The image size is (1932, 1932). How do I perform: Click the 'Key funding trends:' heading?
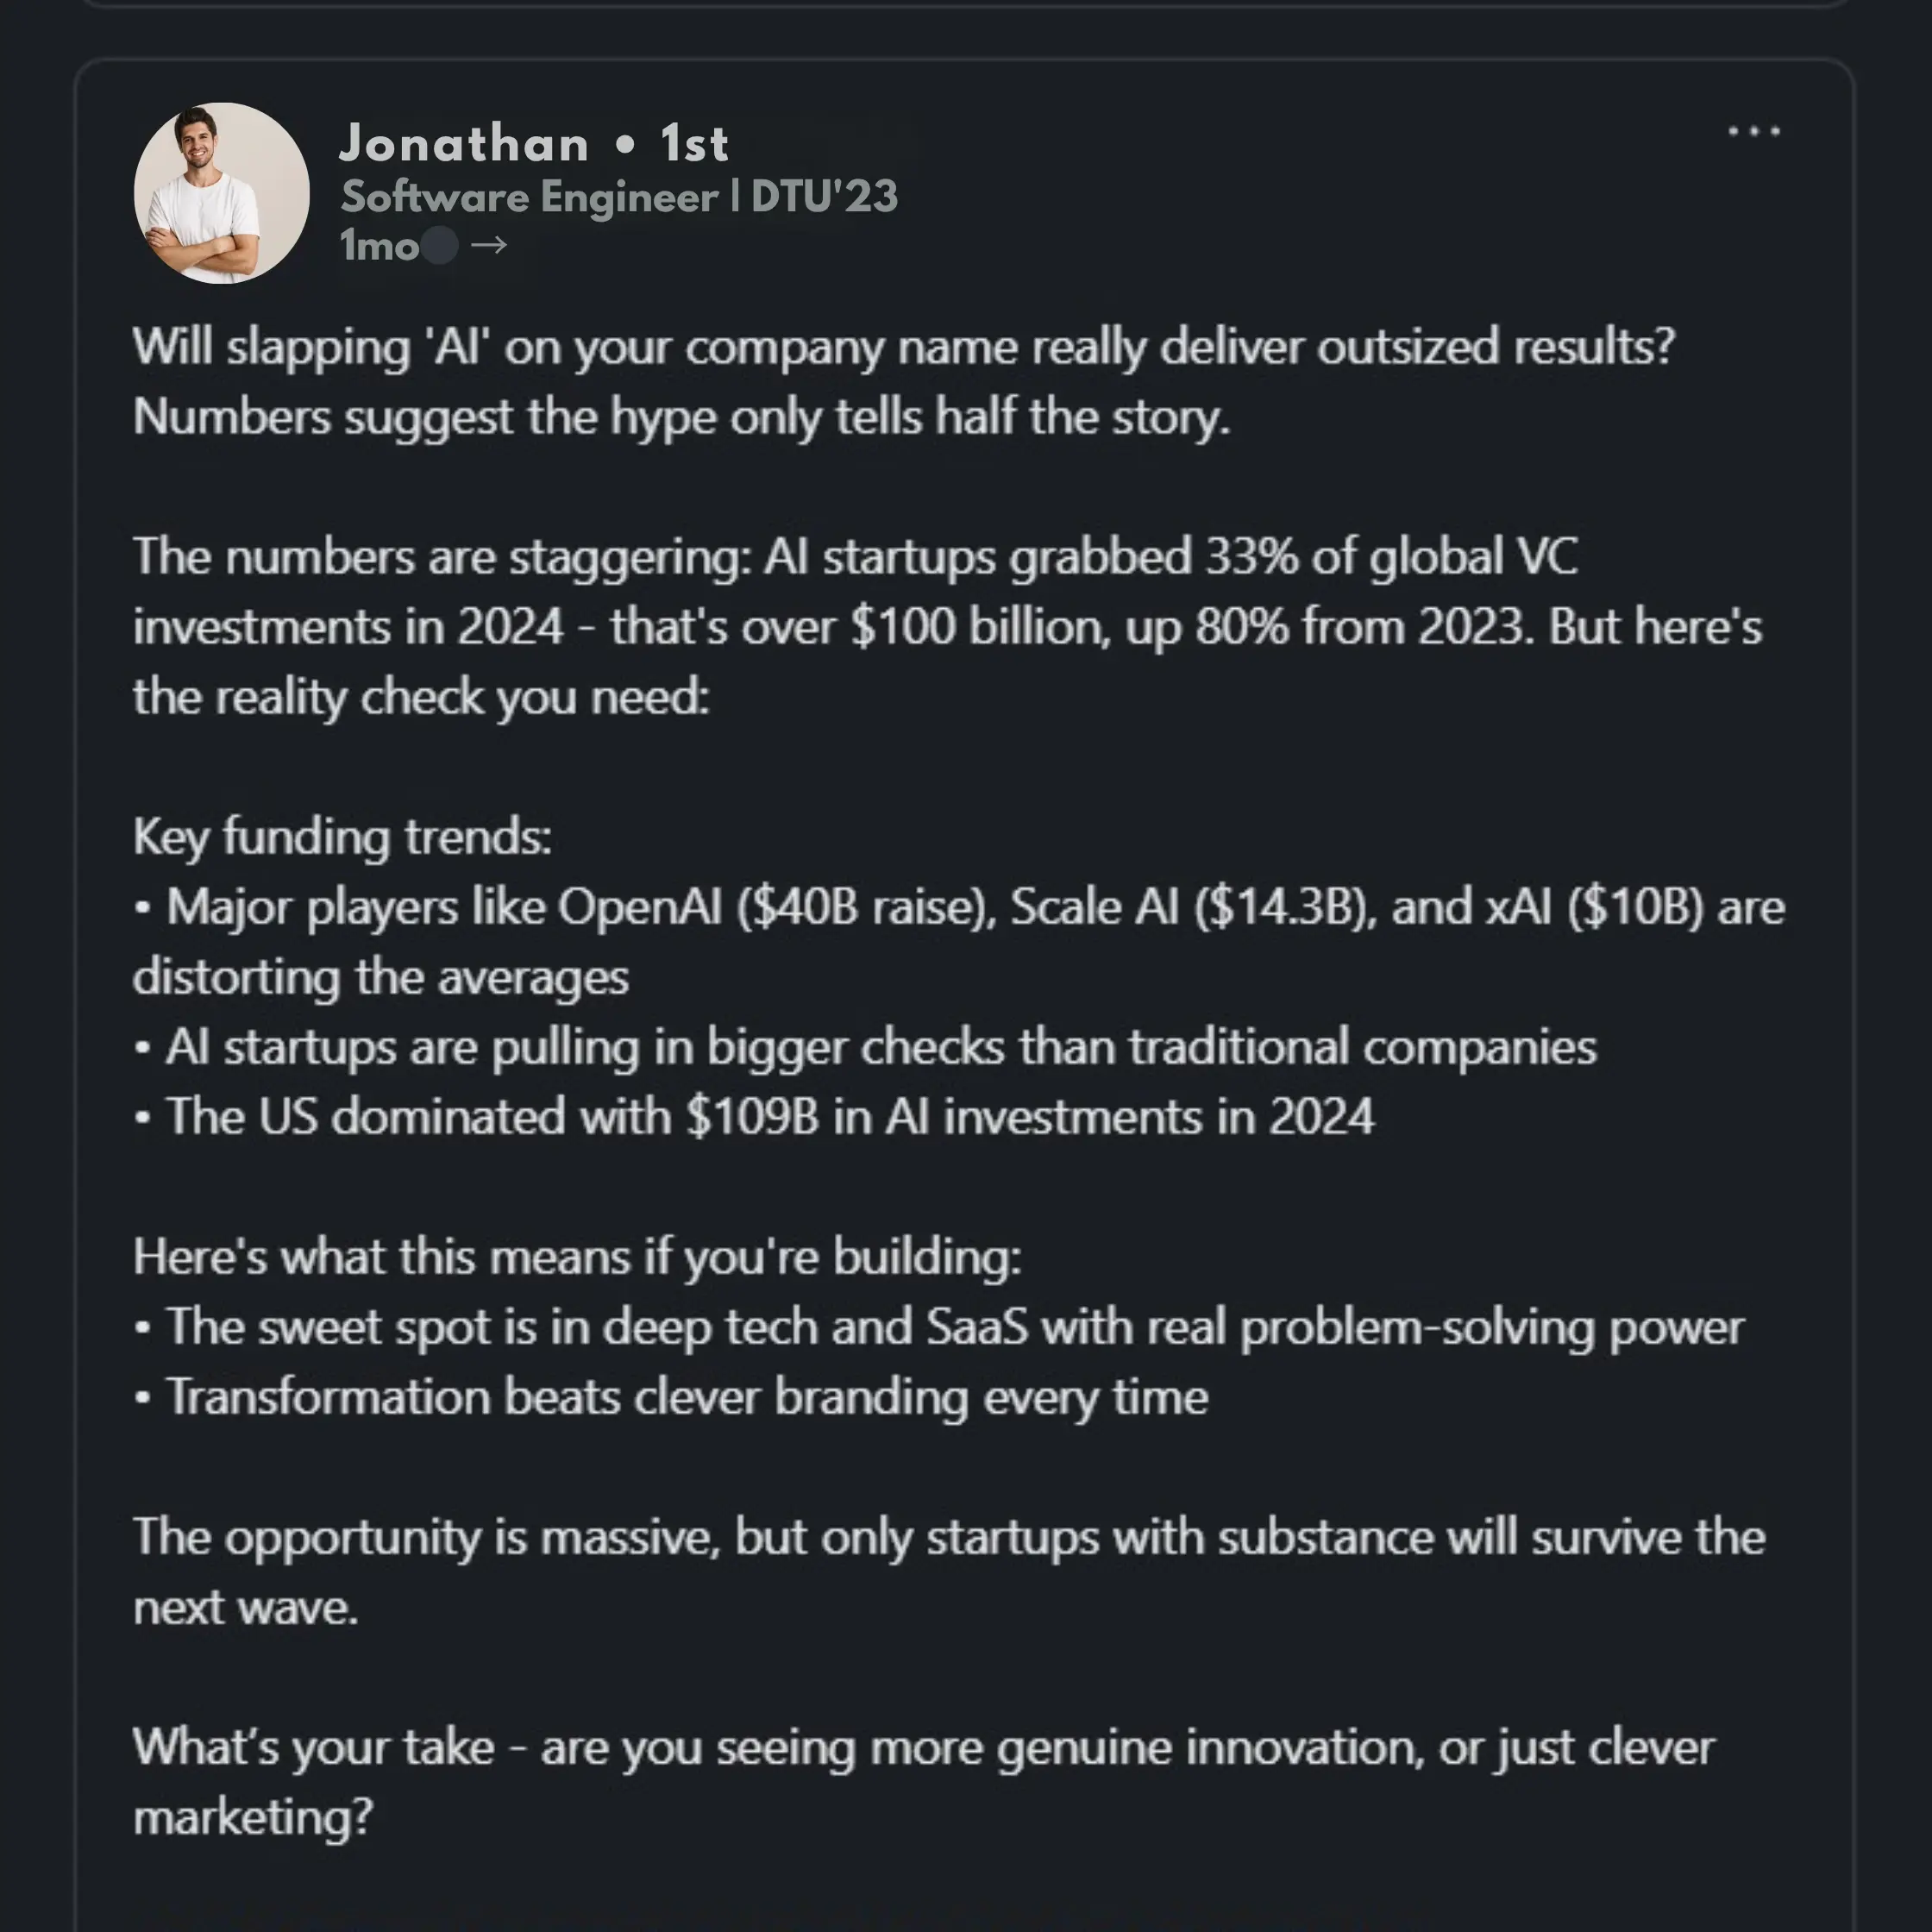[x=342, y=836]
